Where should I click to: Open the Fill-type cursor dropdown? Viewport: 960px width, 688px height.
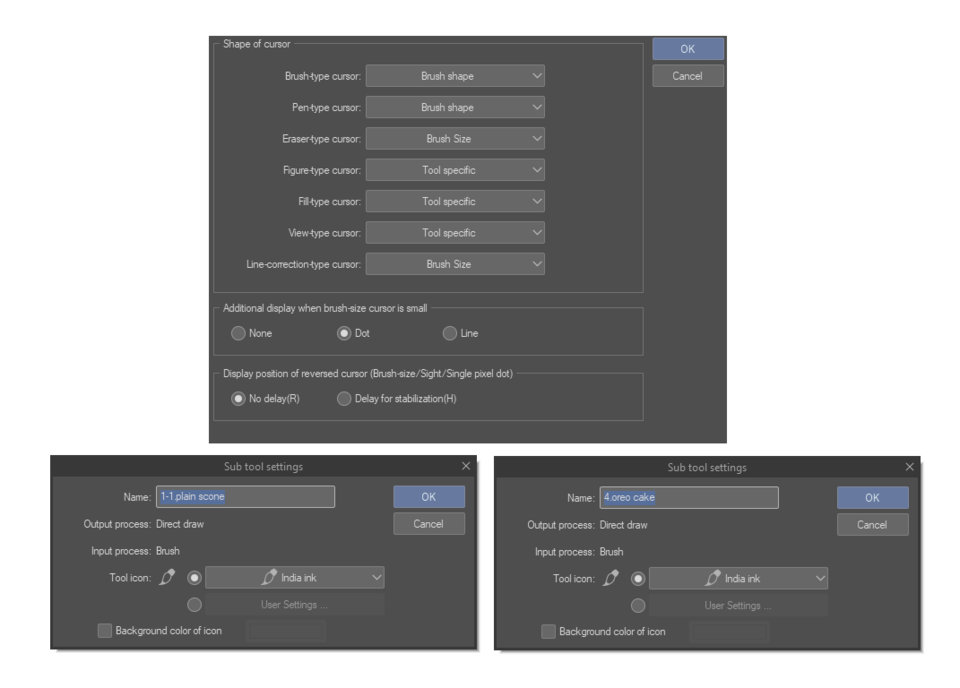[455, 201]
